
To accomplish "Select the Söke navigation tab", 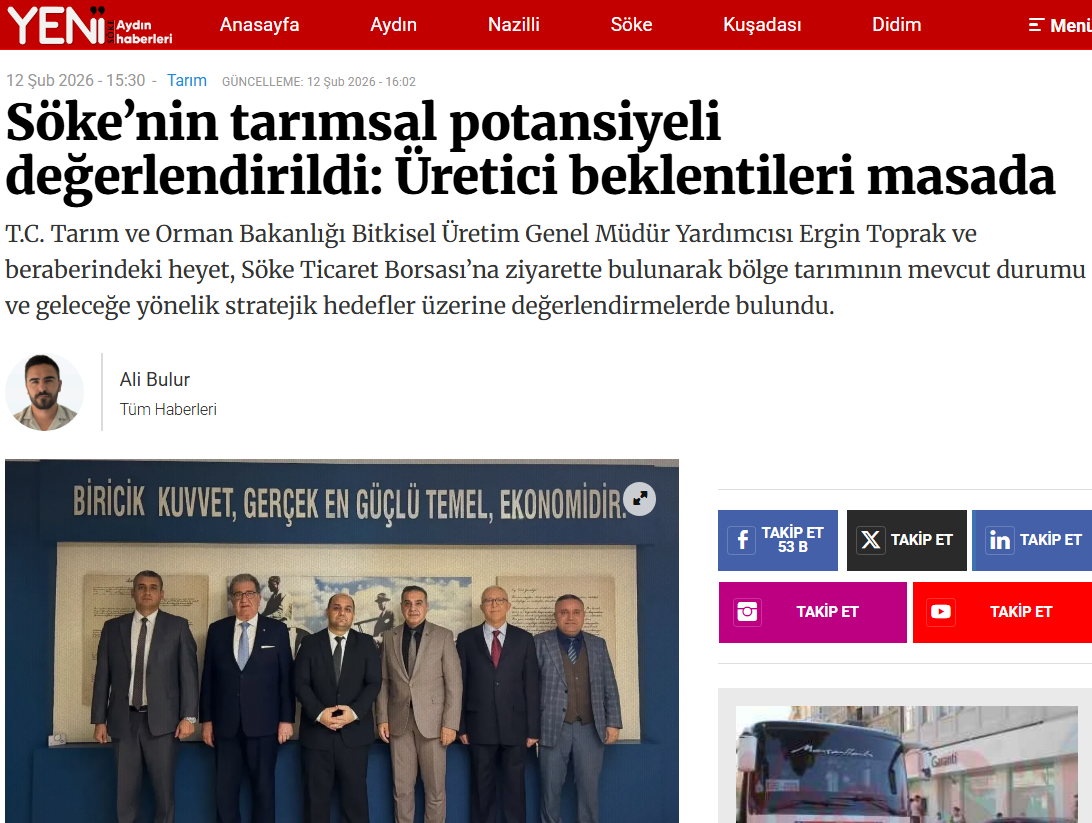I will pyautogui.click(x=632, y=25).
